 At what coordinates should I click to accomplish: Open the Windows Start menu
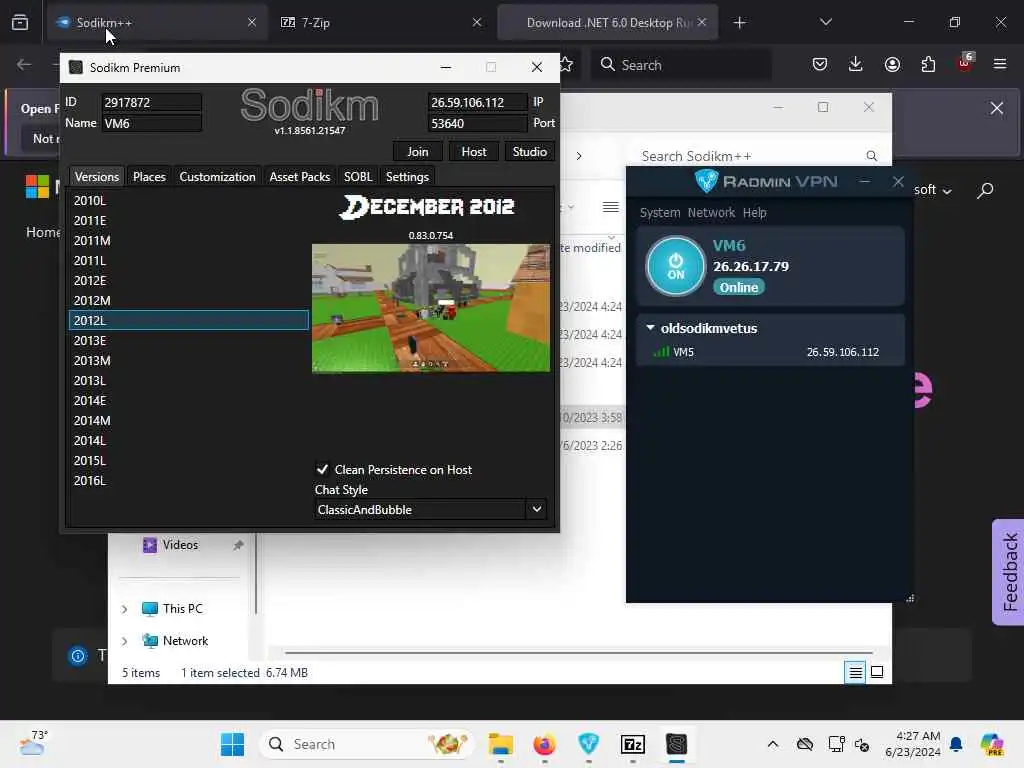232,744
